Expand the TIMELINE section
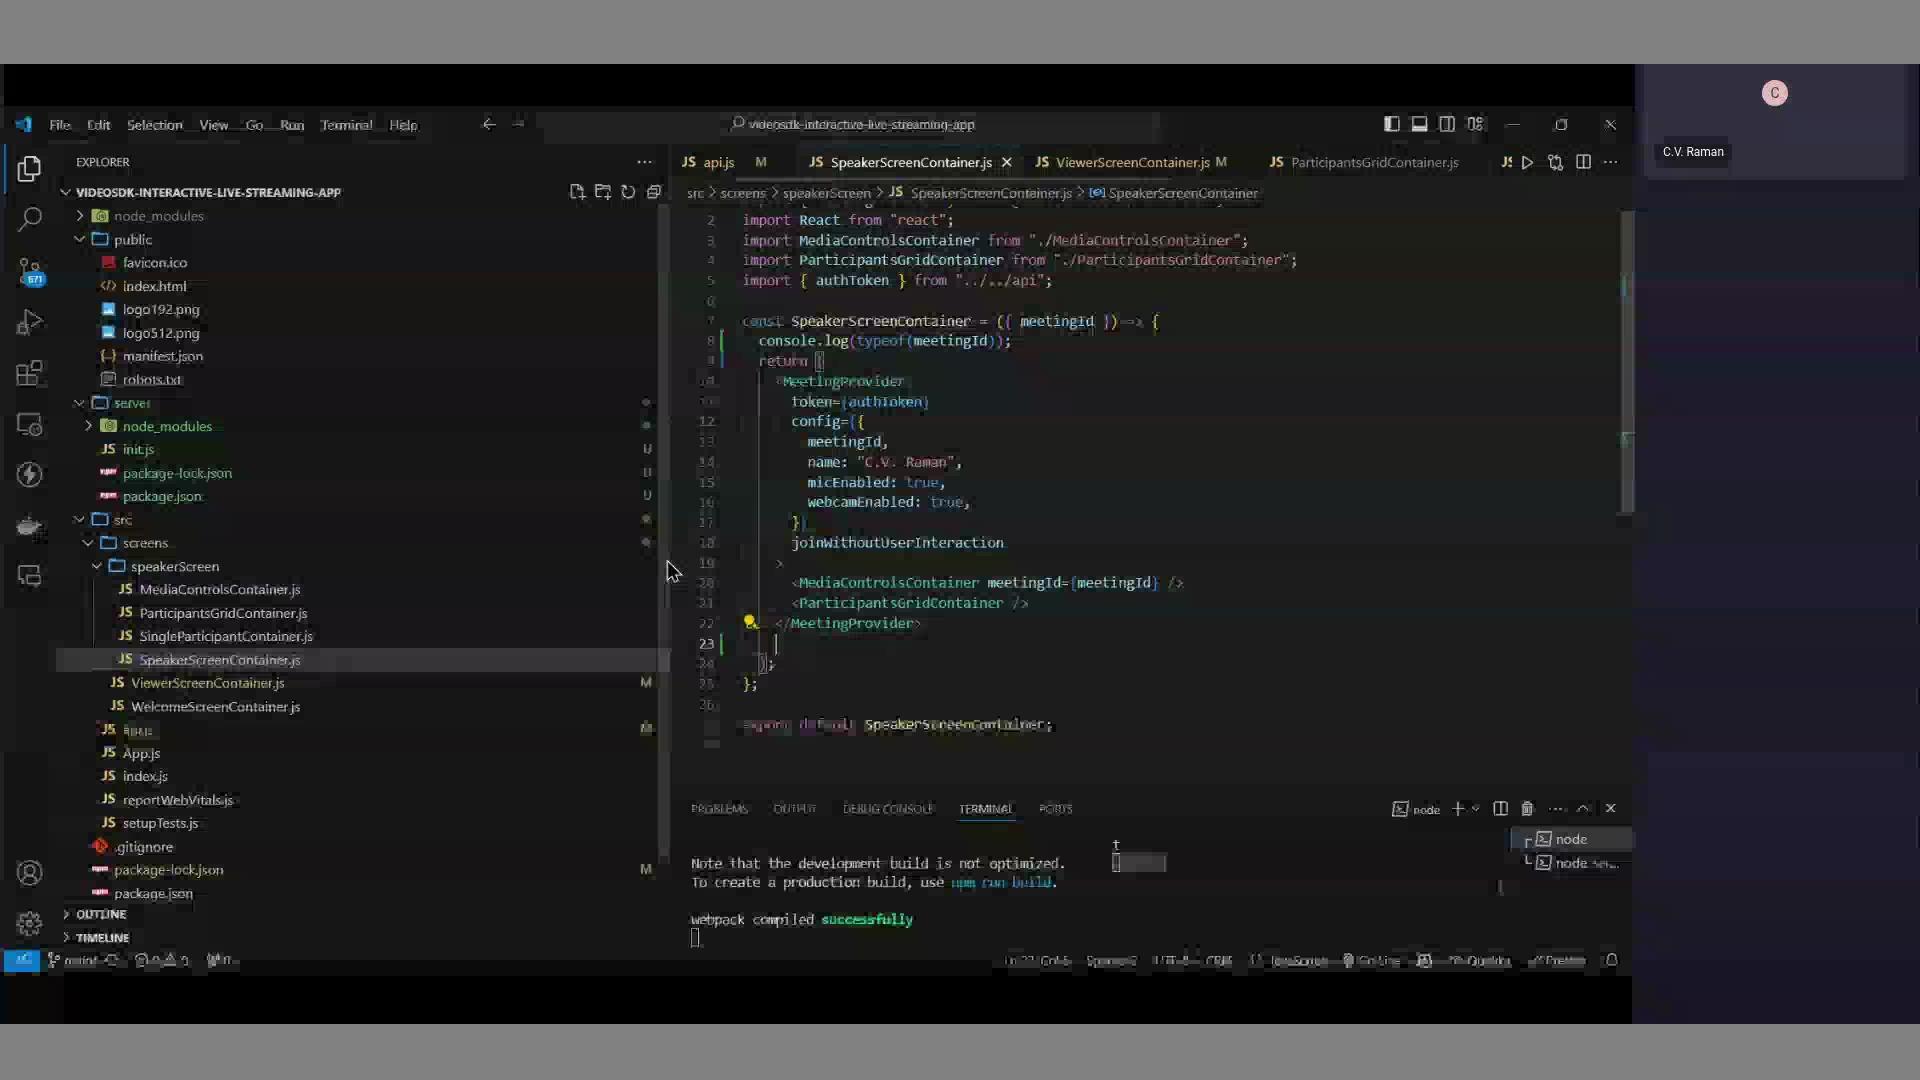 coord(102,938)
